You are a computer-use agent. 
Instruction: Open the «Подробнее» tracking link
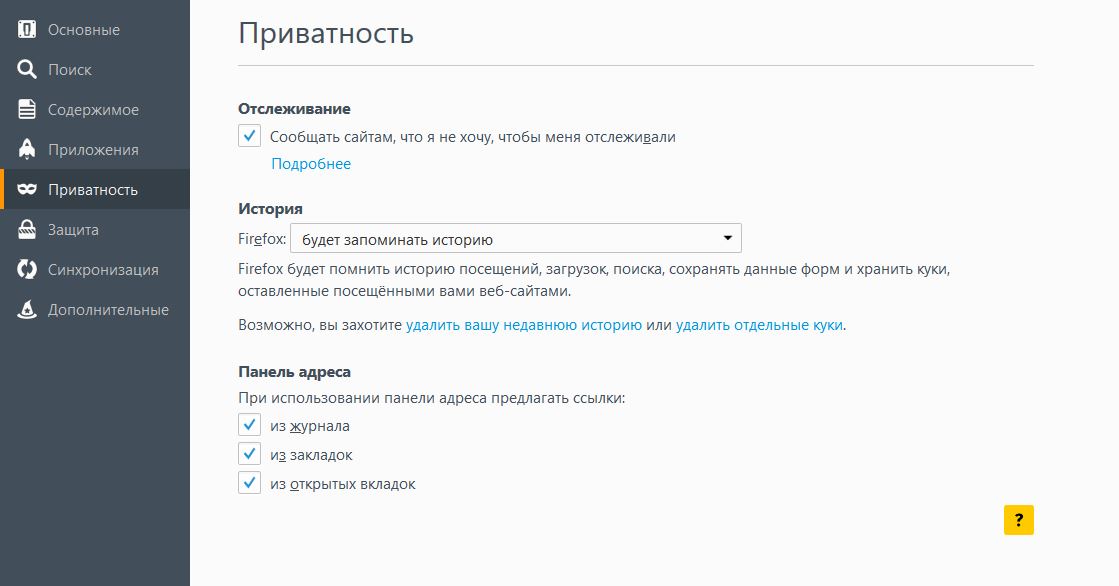point(311,164)
